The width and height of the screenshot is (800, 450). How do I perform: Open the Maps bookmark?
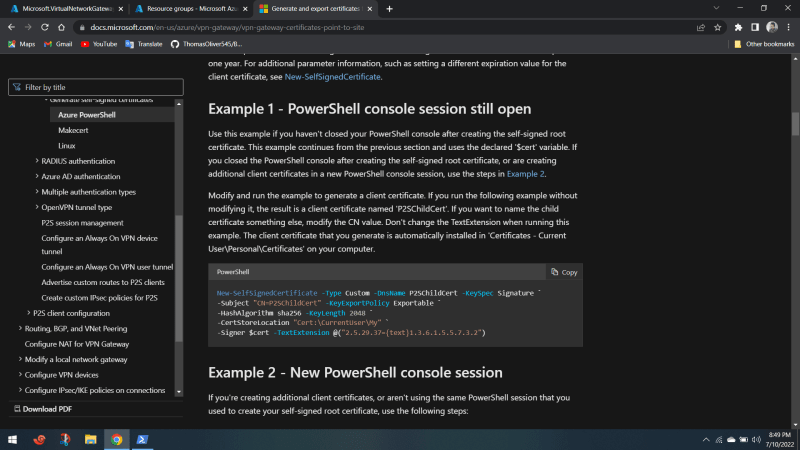click(21, 44)
